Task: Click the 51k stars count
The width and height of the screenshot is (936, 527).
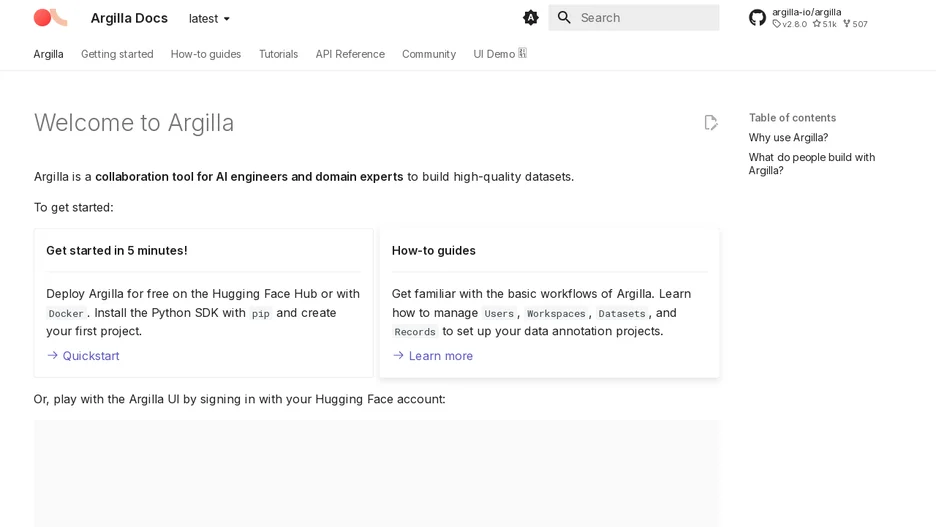Action: pos(825,24)
